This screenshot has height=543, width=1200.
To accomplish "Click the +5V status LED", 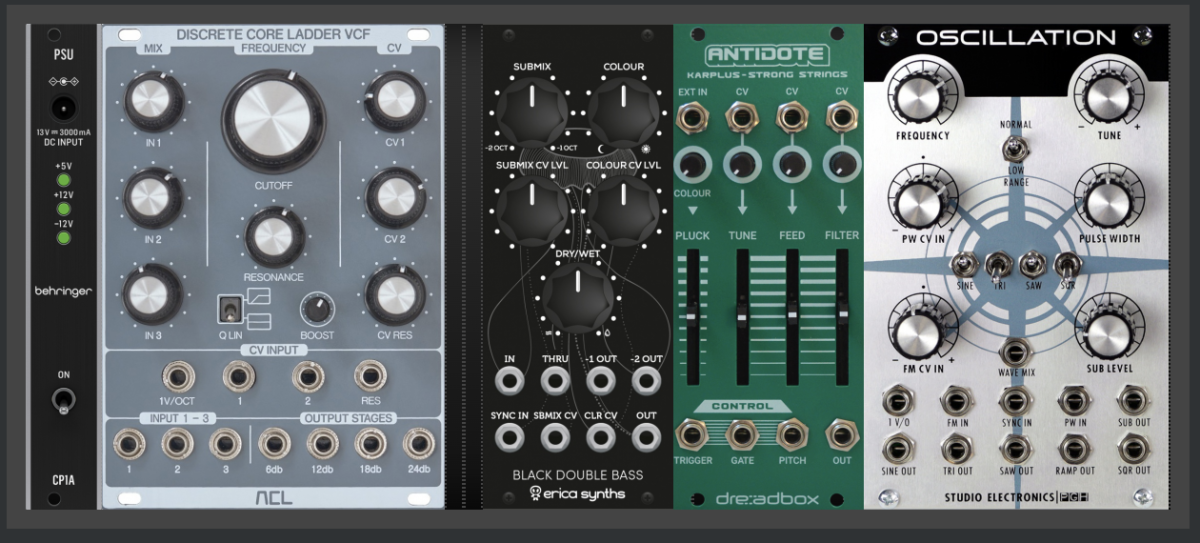I will 63,181.
